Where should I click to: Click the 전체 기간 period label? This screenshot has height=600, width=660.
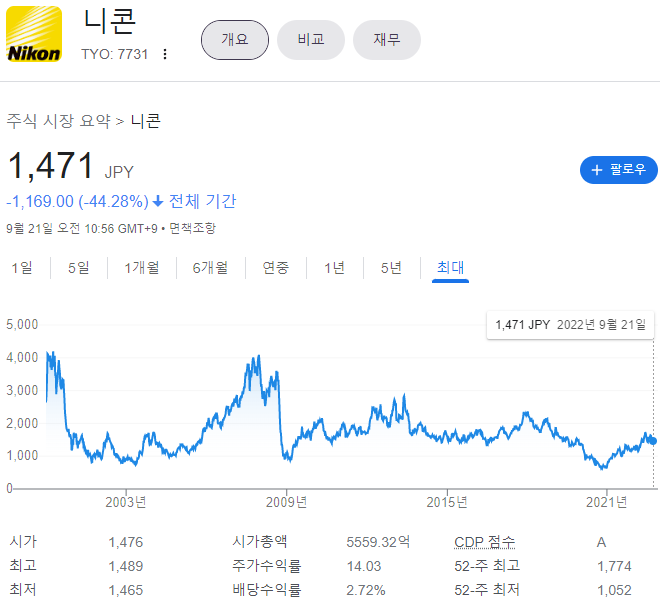pos(202,202)
